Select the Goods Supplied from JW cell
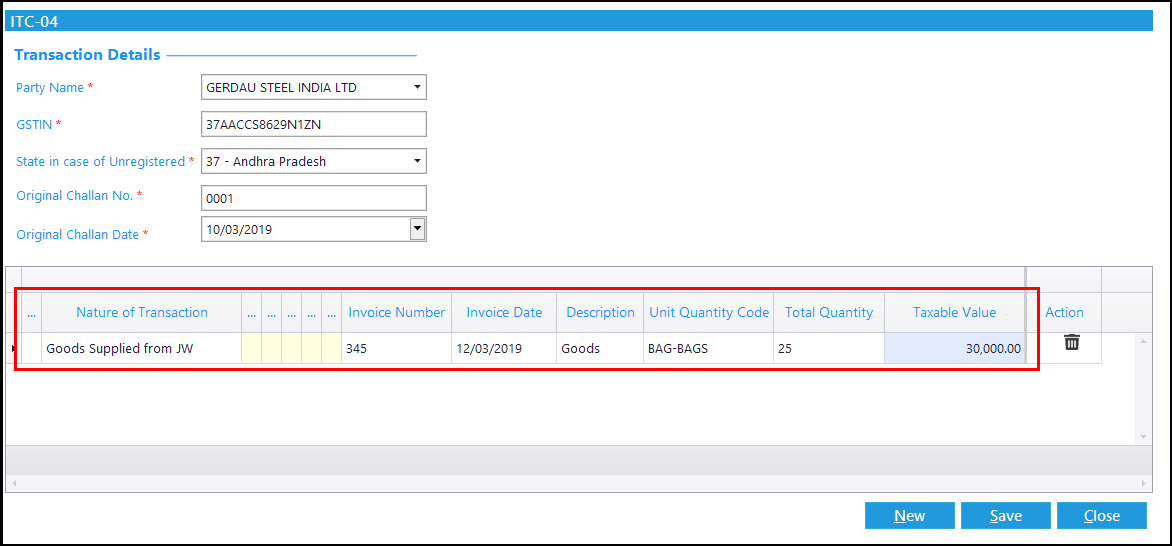 [141, 349]
